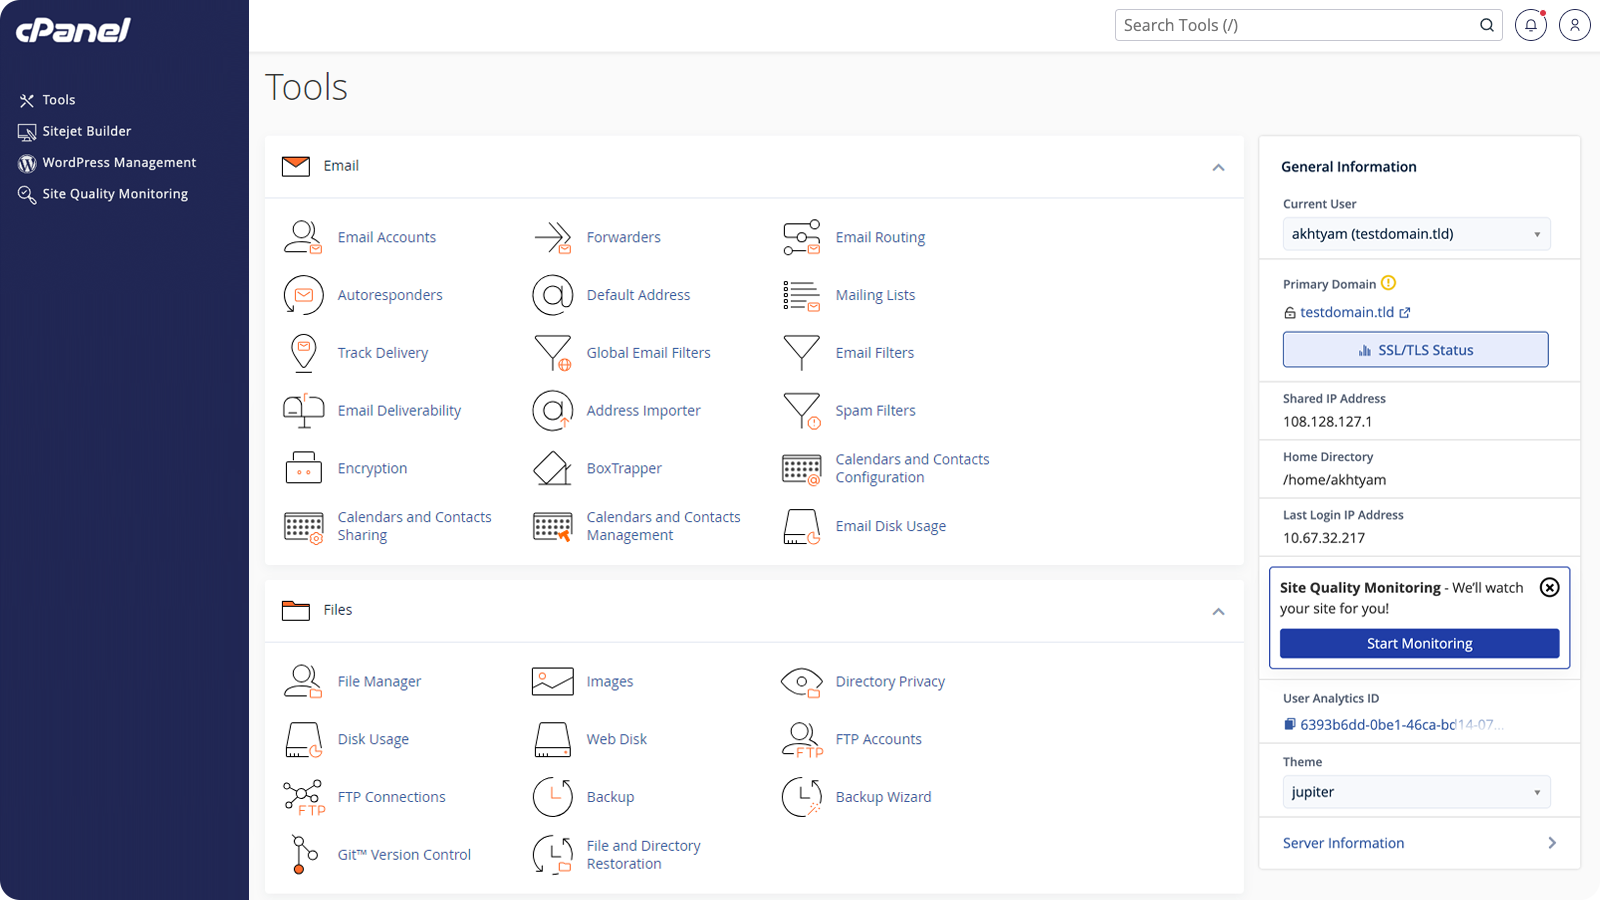Image resolution: width=1600 pixels, height=900 pixels.
Task: Check SSL/TLS Status
Action: coord(1415,349)
